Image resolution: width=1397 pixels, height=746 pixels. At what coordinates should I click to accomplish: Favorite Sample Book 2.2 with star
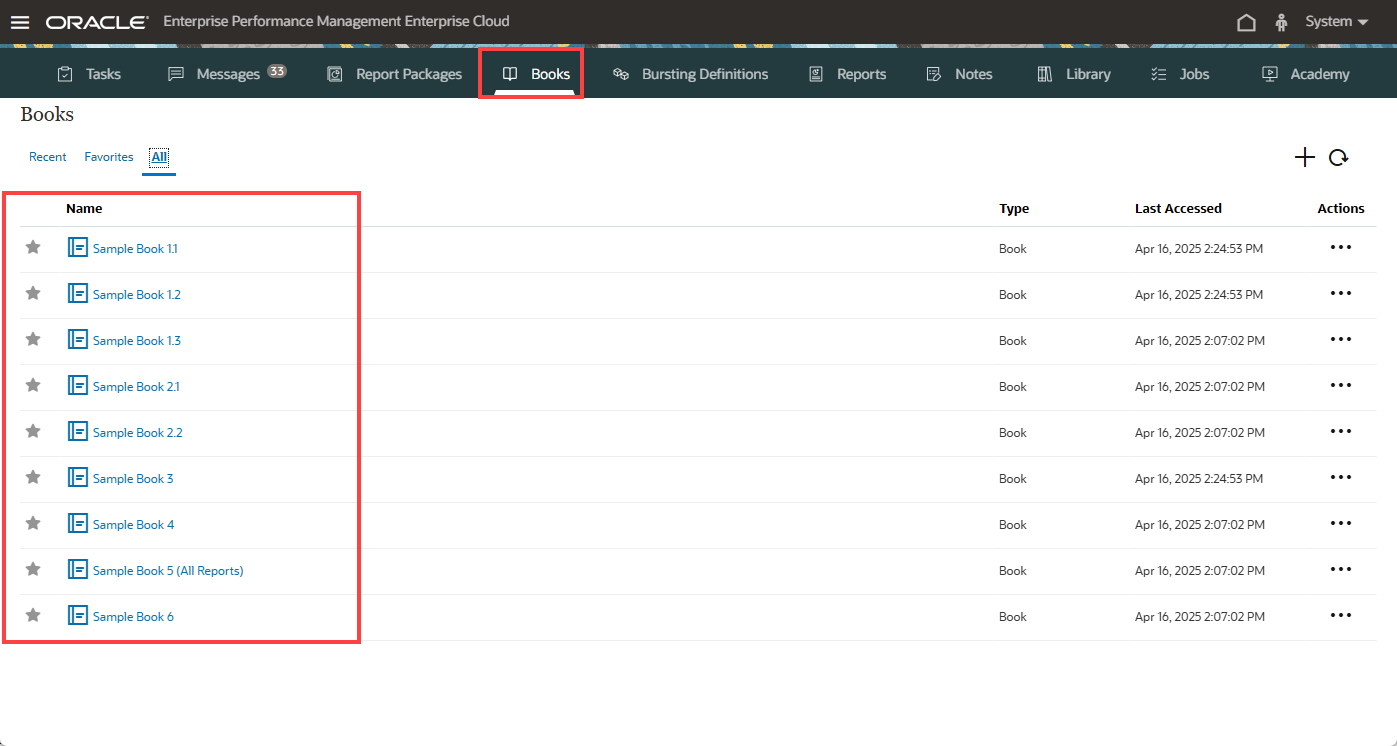point(33,431)
